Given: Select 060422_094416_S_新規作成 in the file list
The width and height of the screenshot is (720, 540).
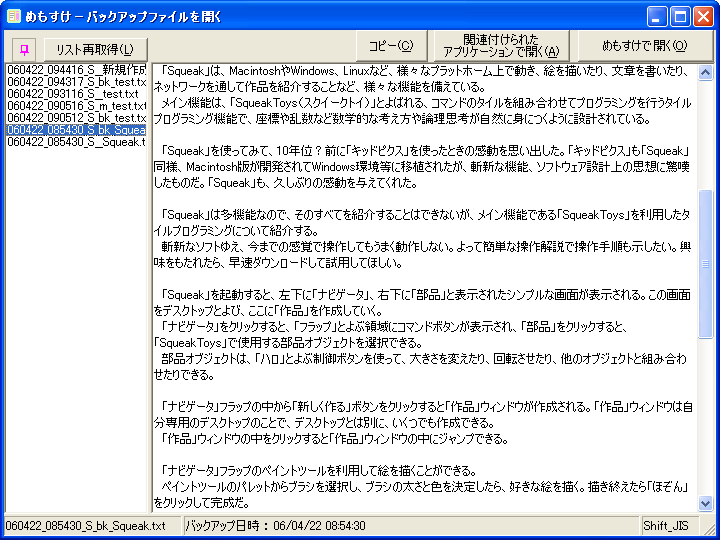Looking at the screenshot, I should pyautogui.click(x=76, y=70).
